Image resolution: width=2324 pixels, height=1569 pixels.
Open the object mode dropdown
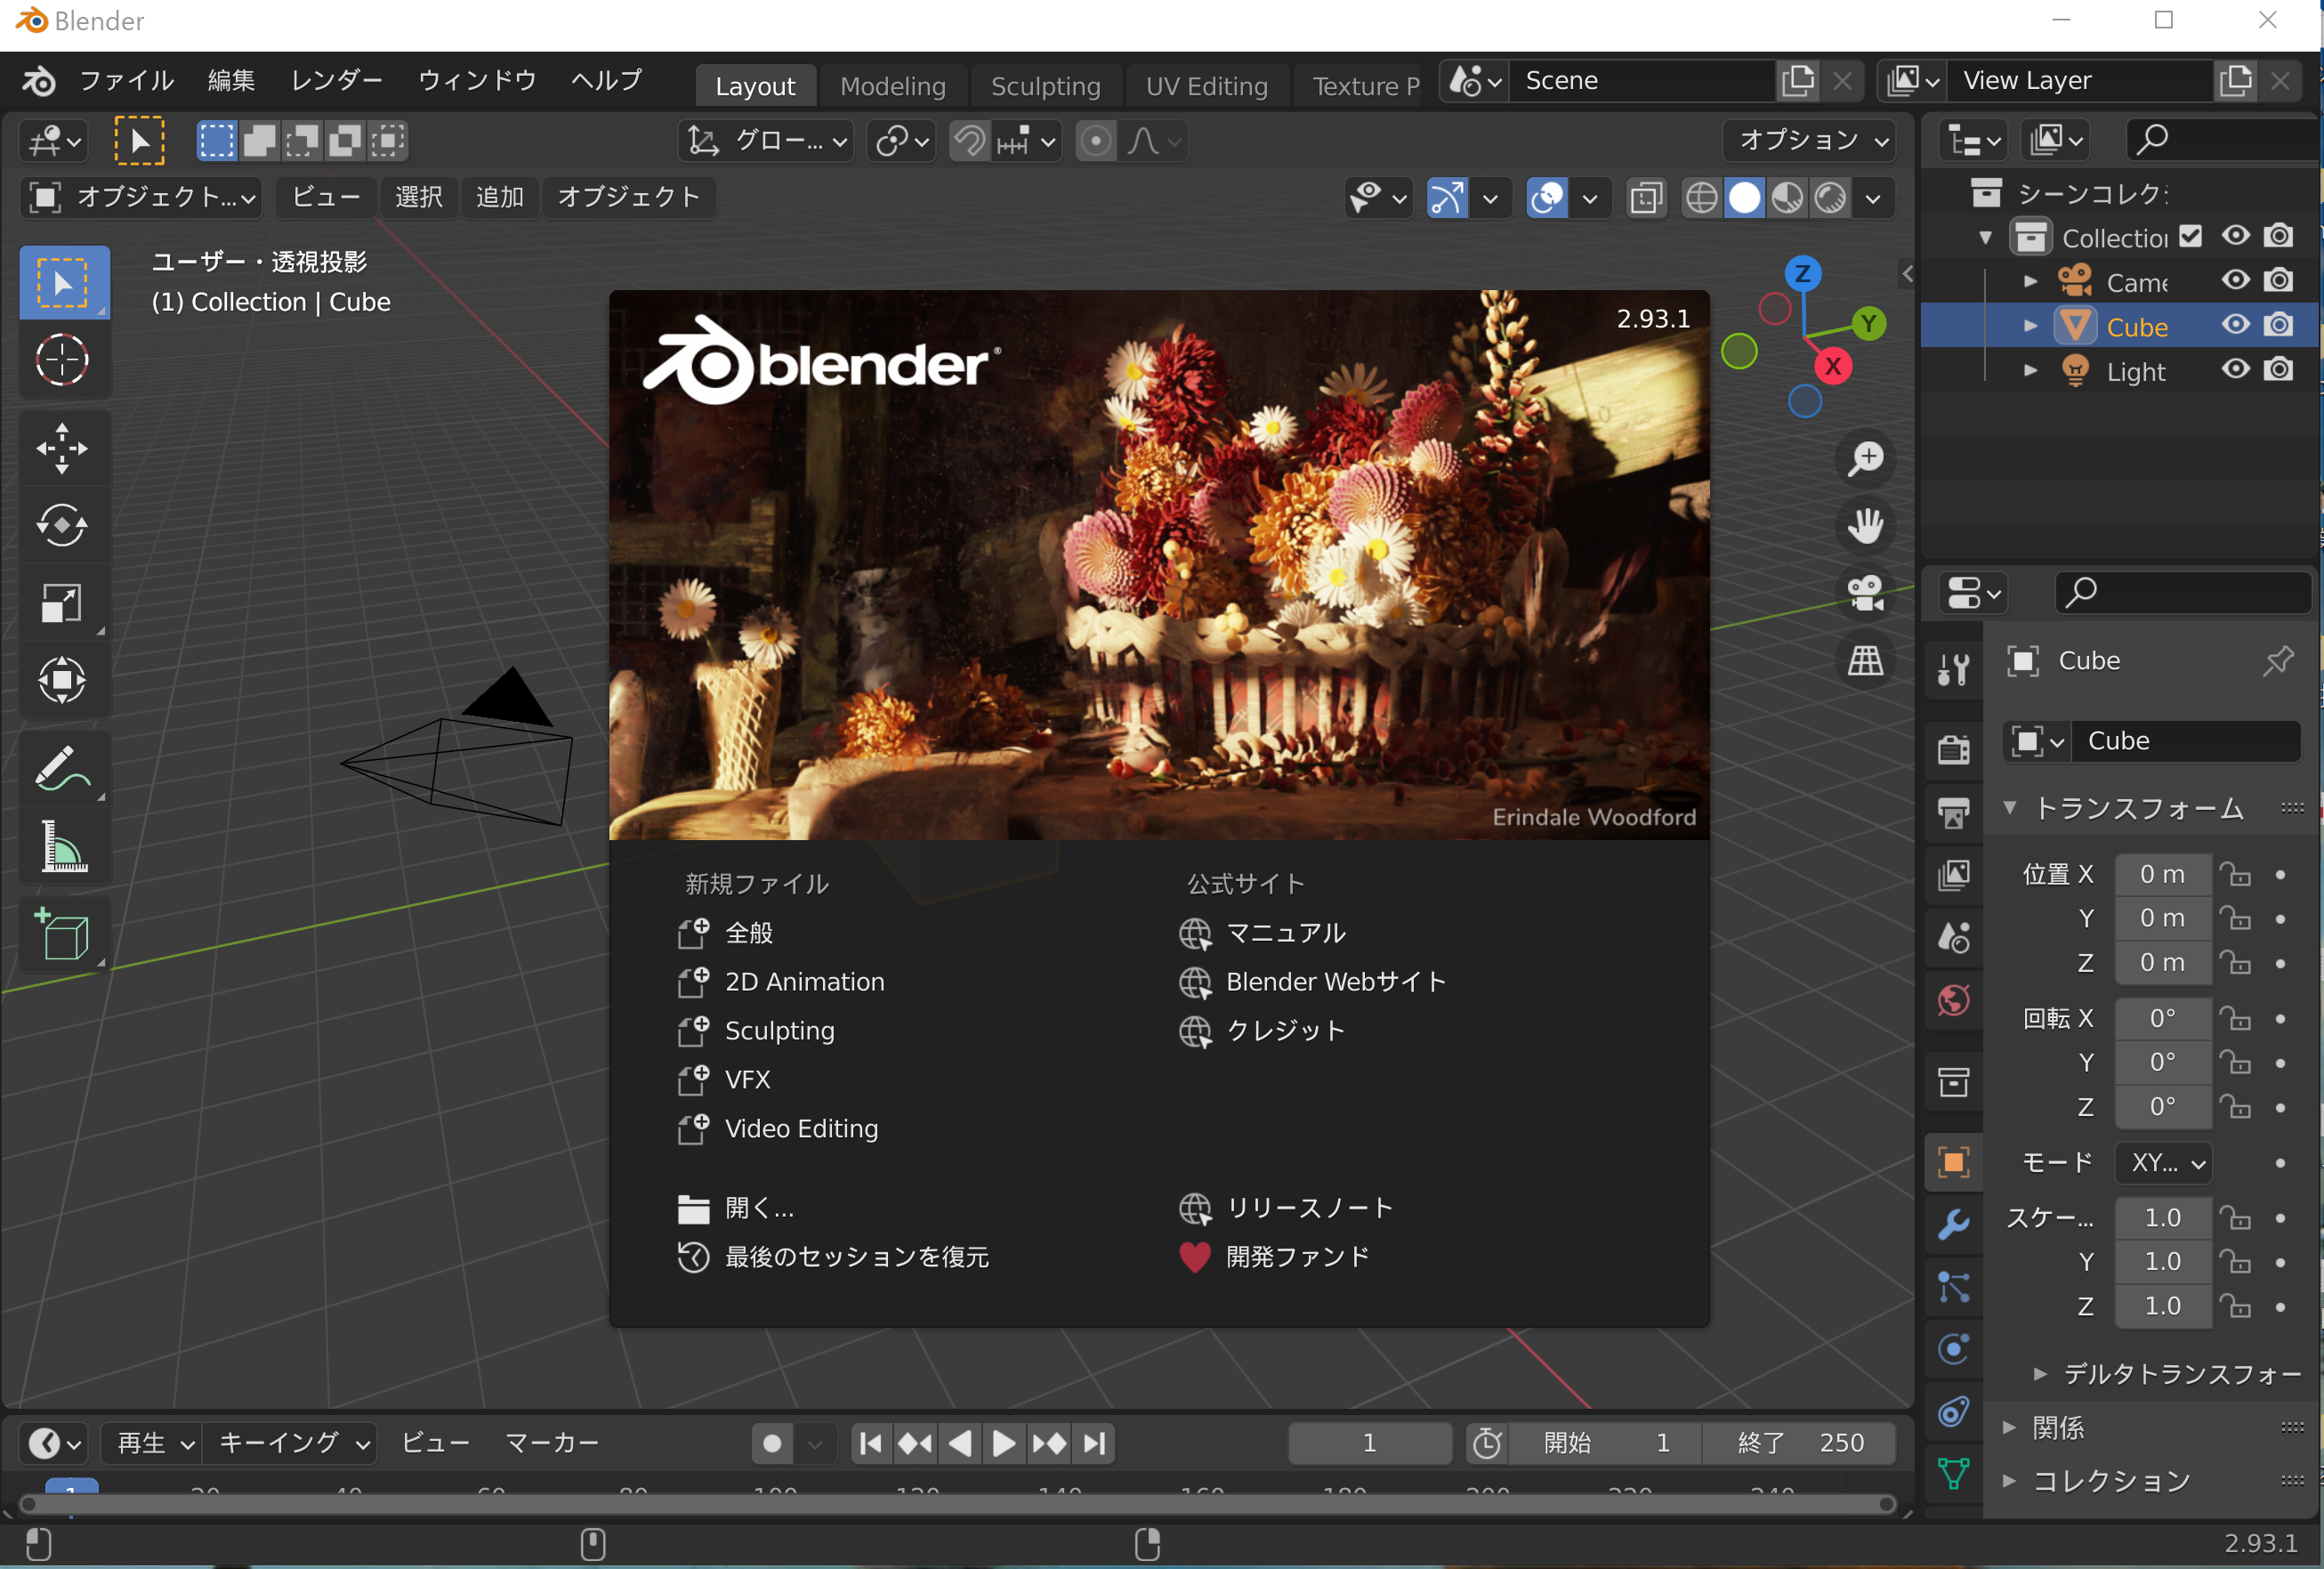[141, 198]
